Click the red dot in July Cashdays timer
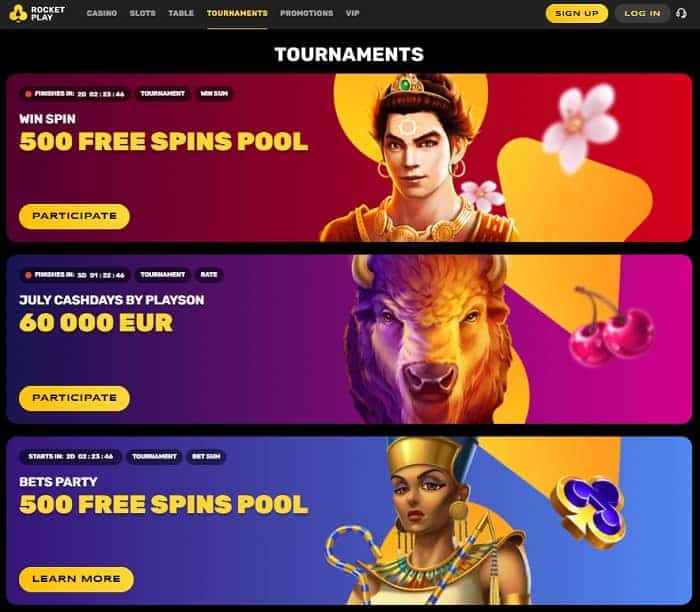 click(x=28, y=275)
